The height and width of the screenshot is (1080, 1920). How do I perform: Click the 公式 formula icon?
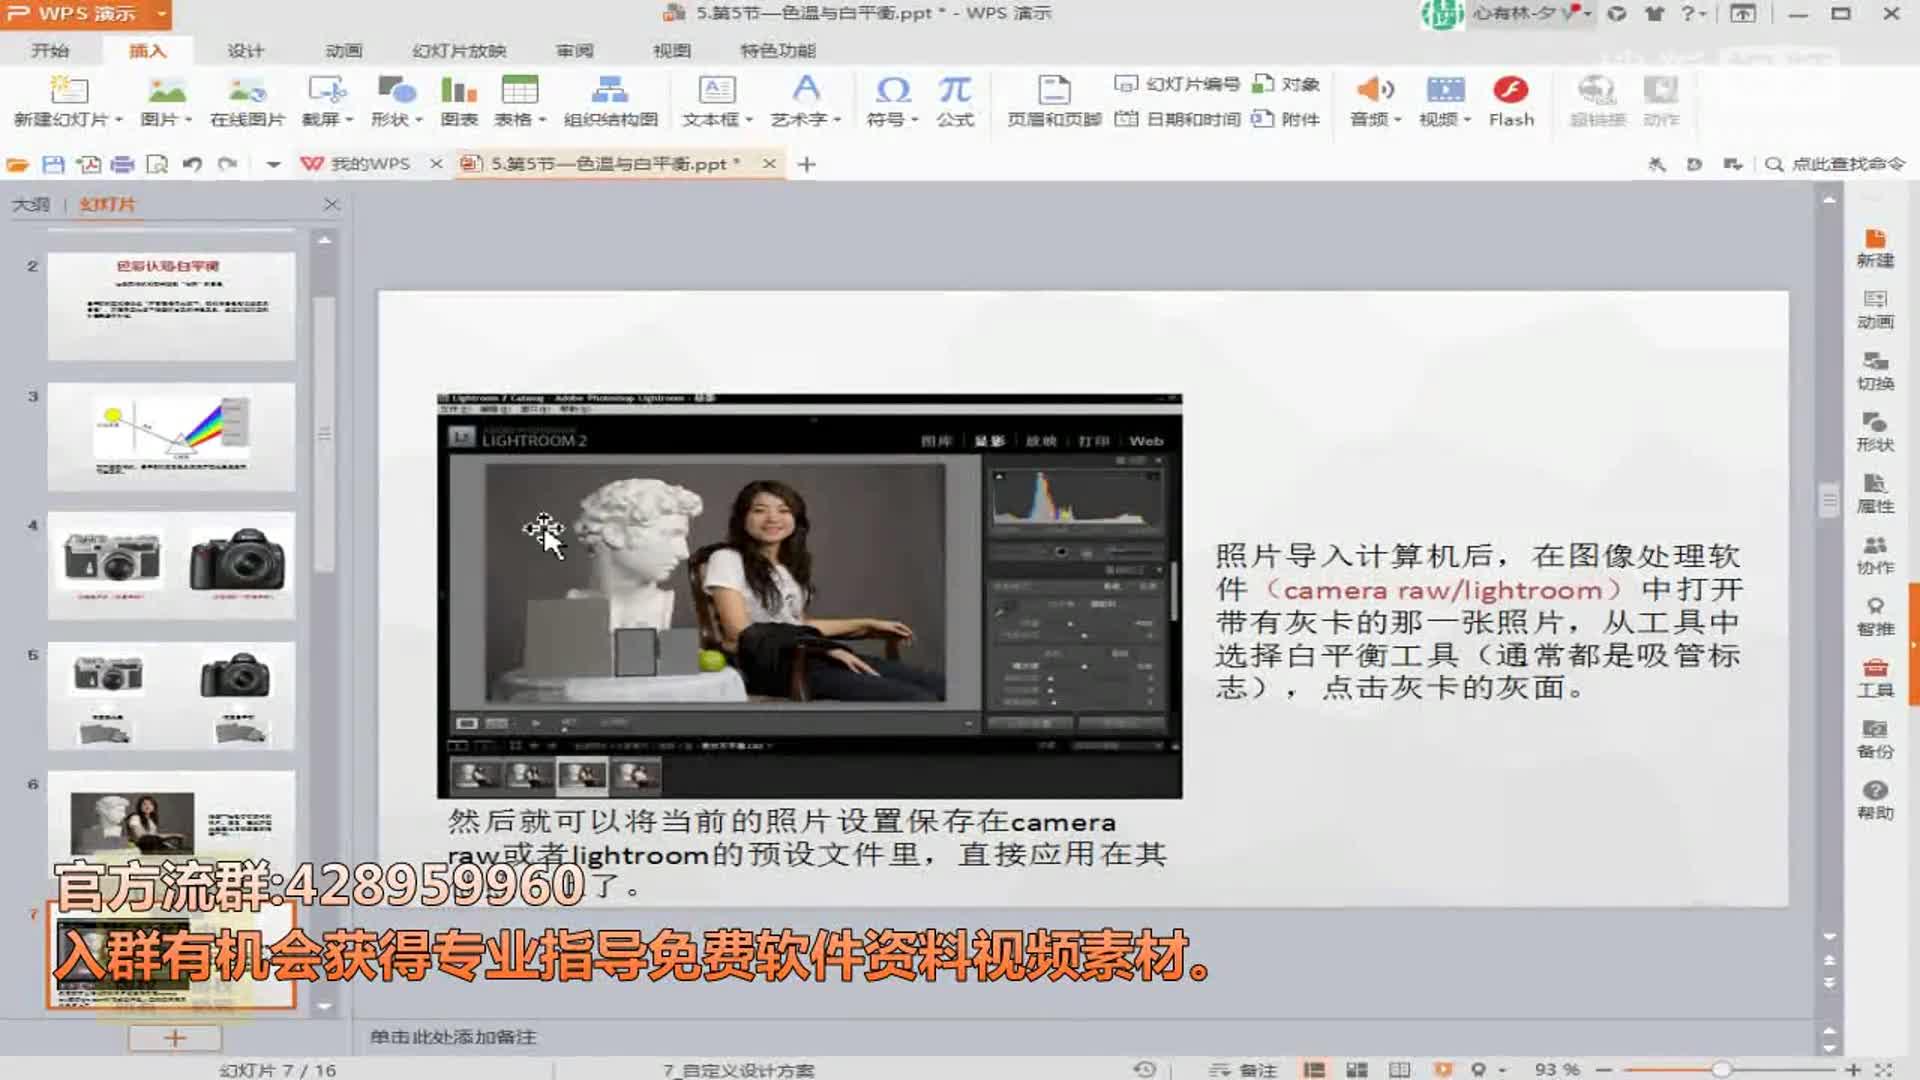[x=953, y=100]
